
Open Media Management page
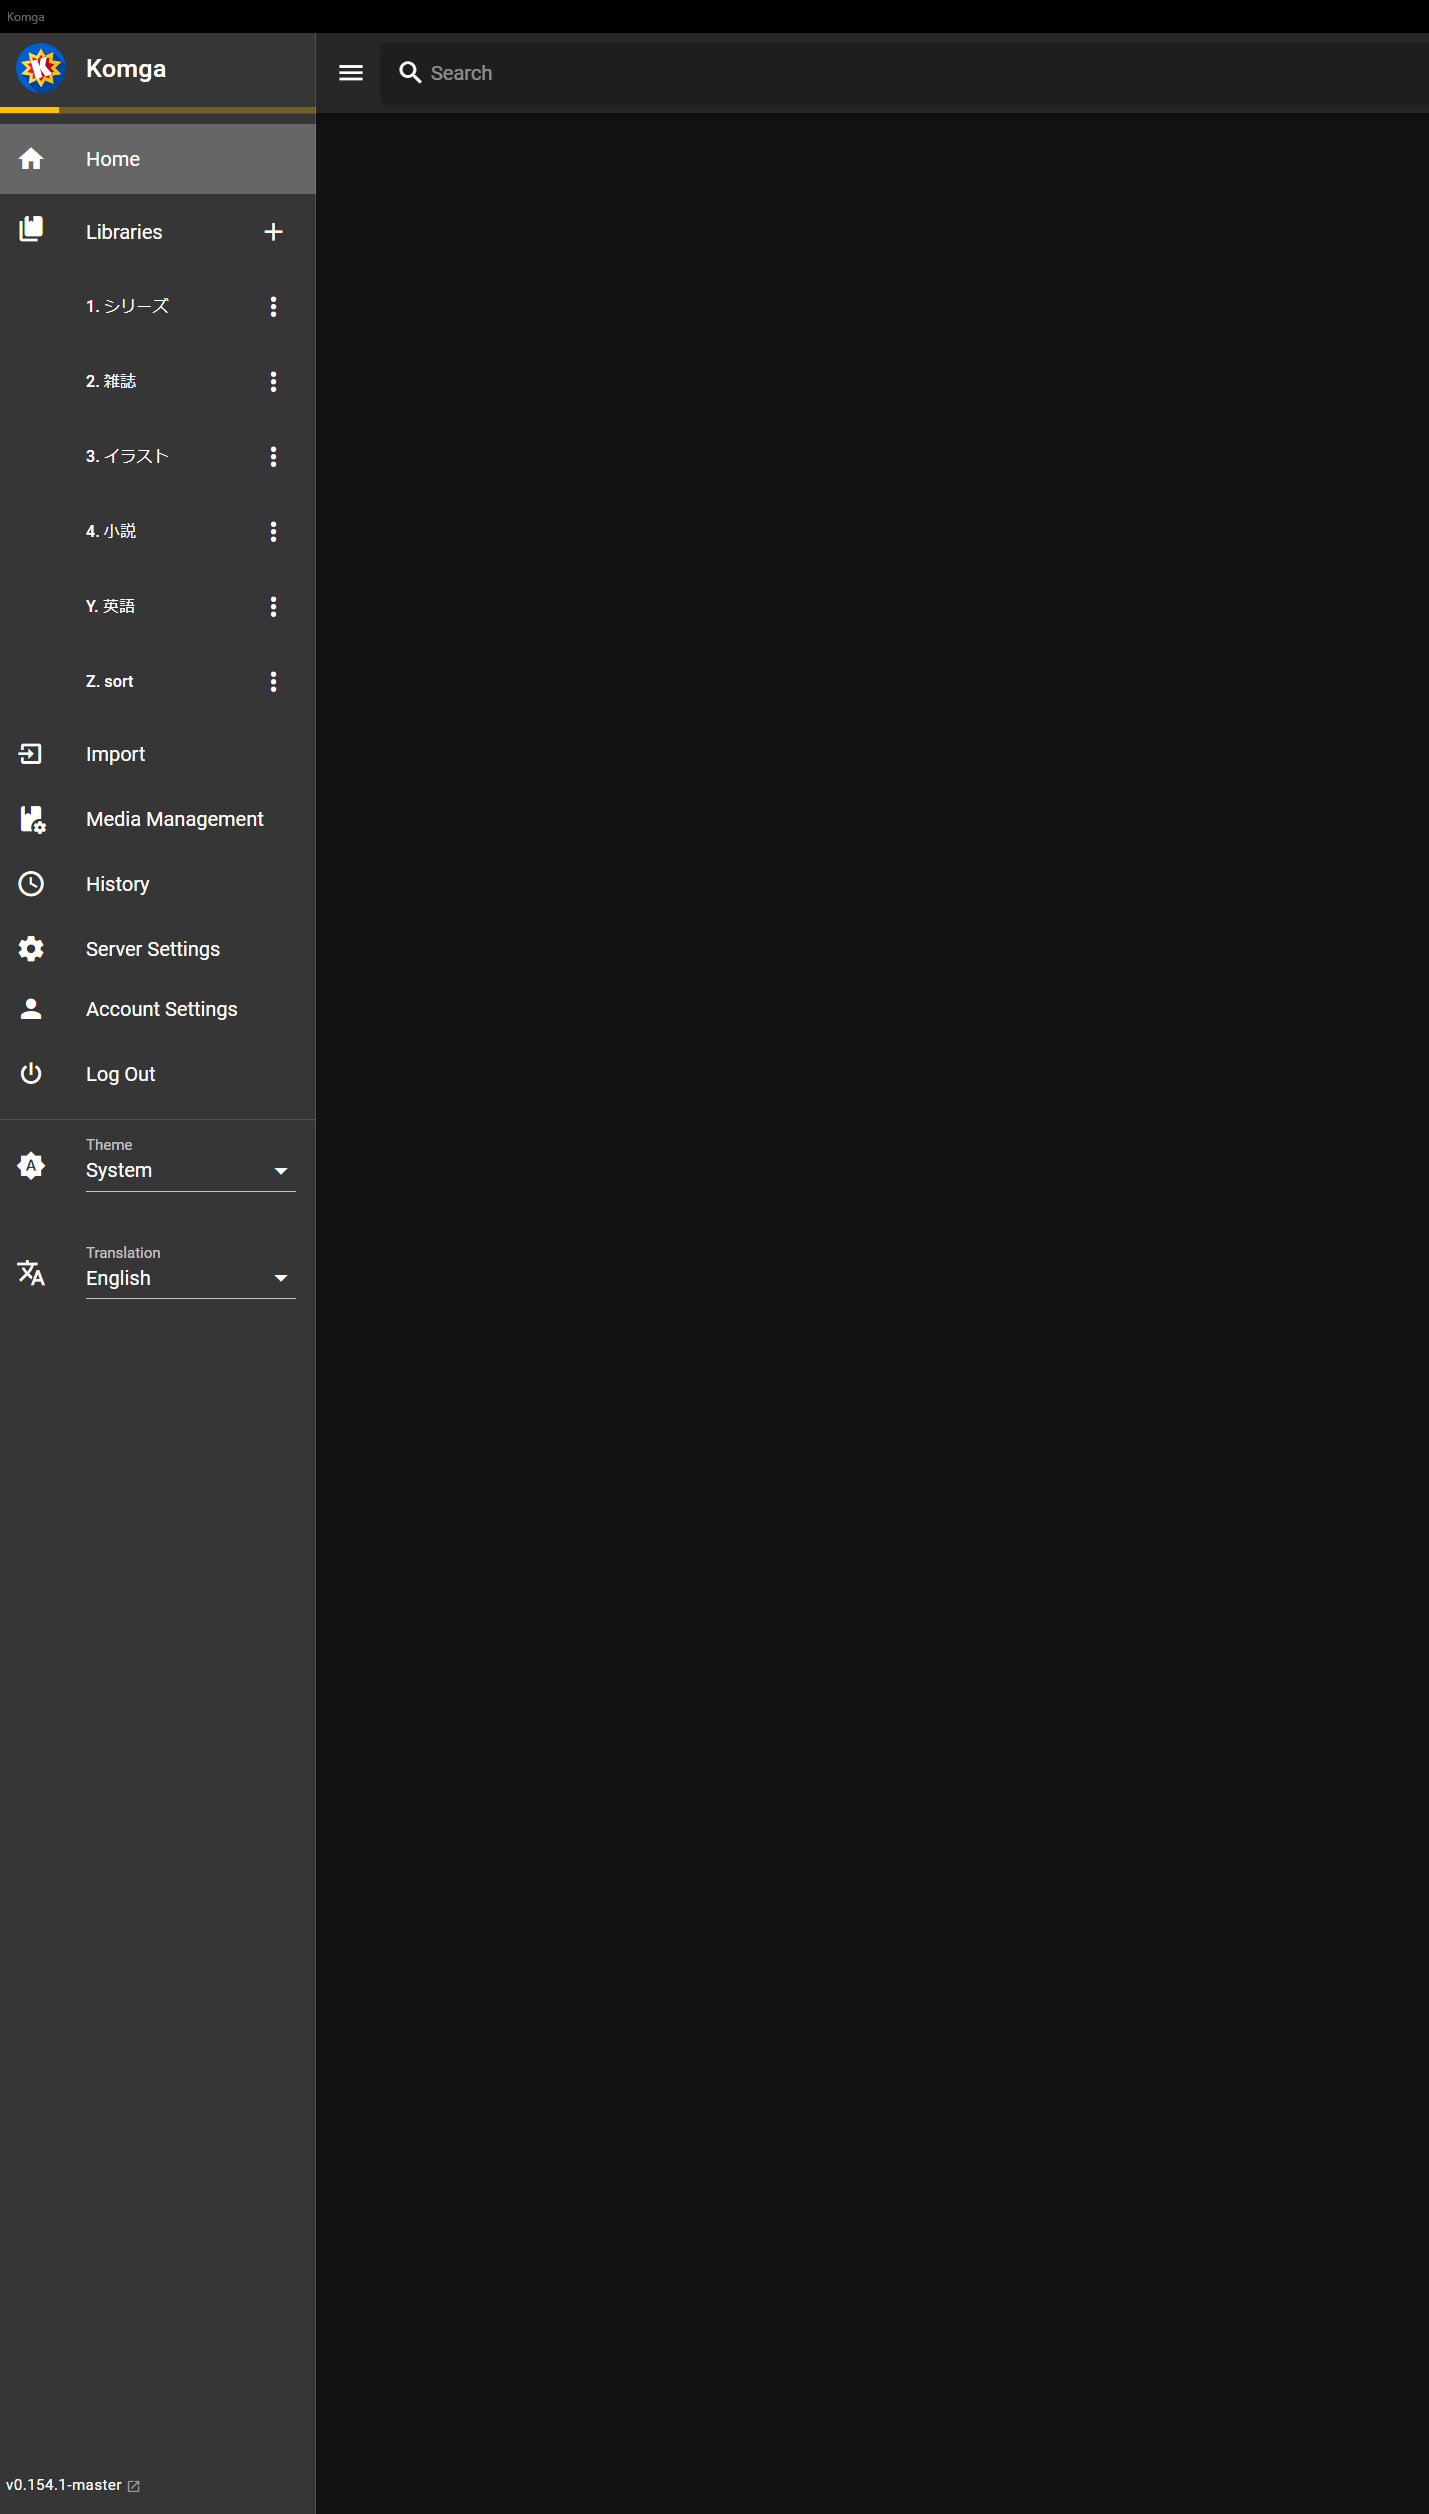tap(158, 819)
